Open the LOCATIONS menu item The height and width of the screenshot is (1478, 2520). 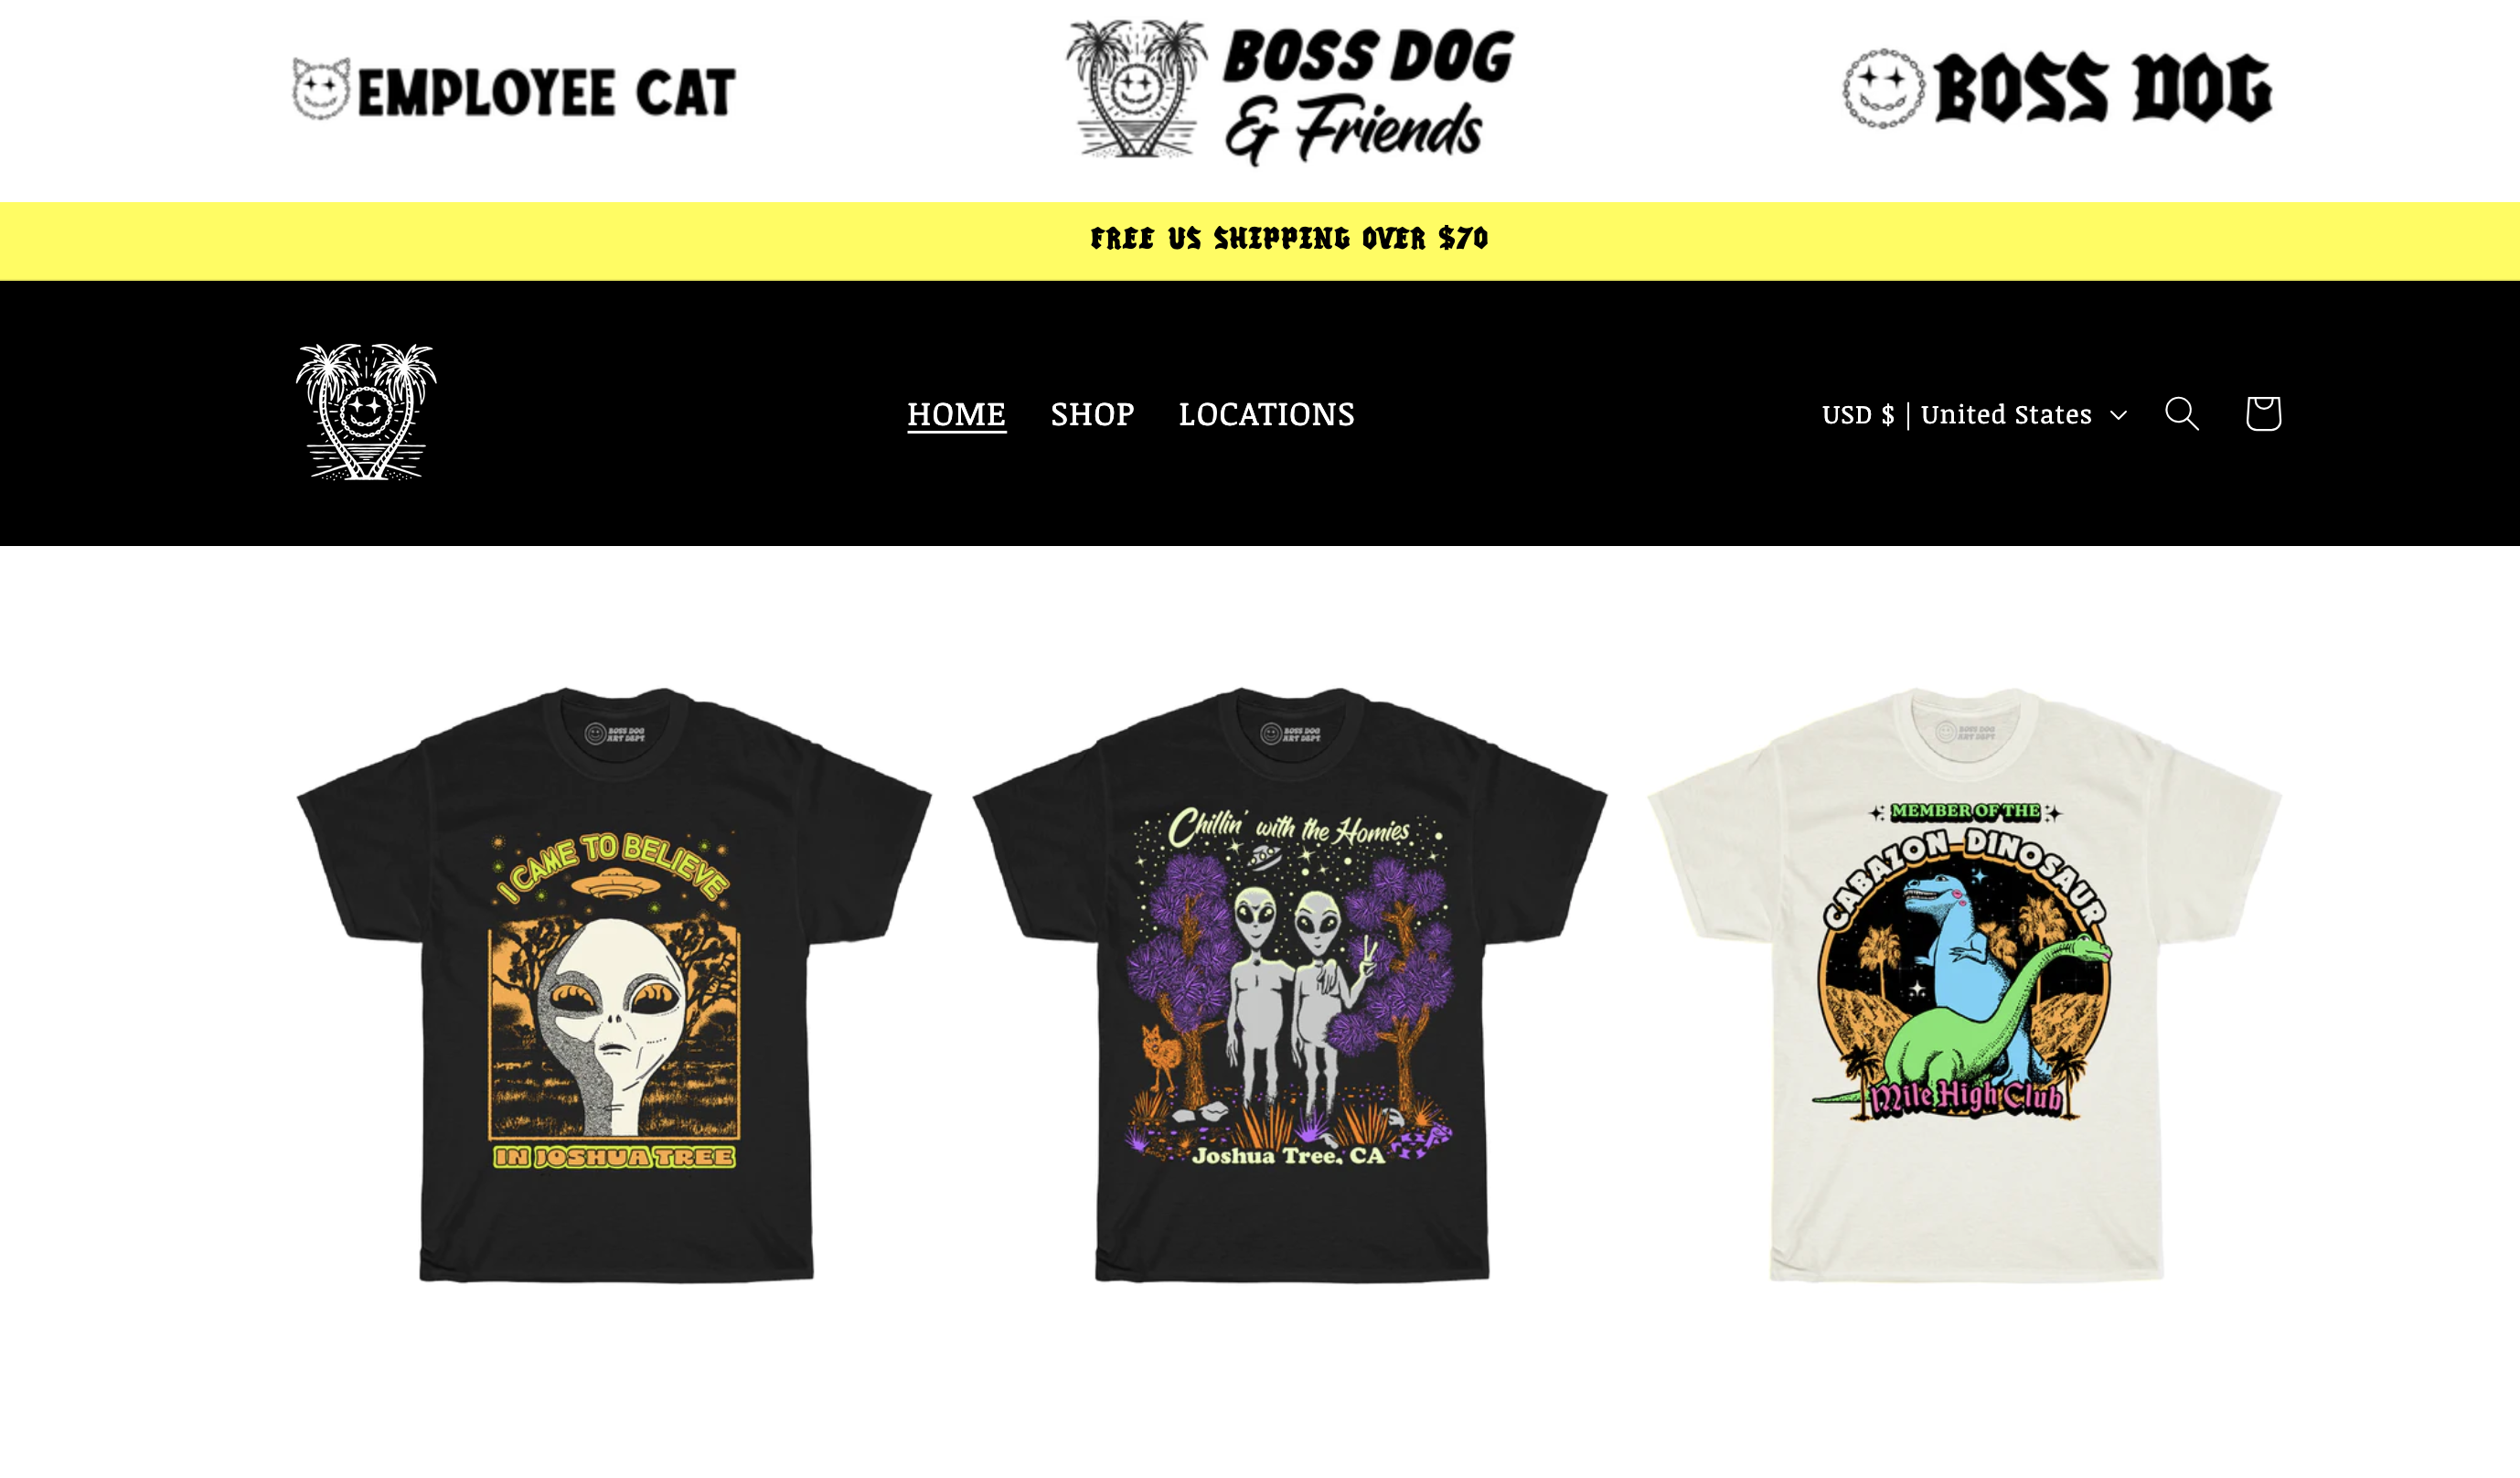pyautogui.click(x=1266, y=414)
